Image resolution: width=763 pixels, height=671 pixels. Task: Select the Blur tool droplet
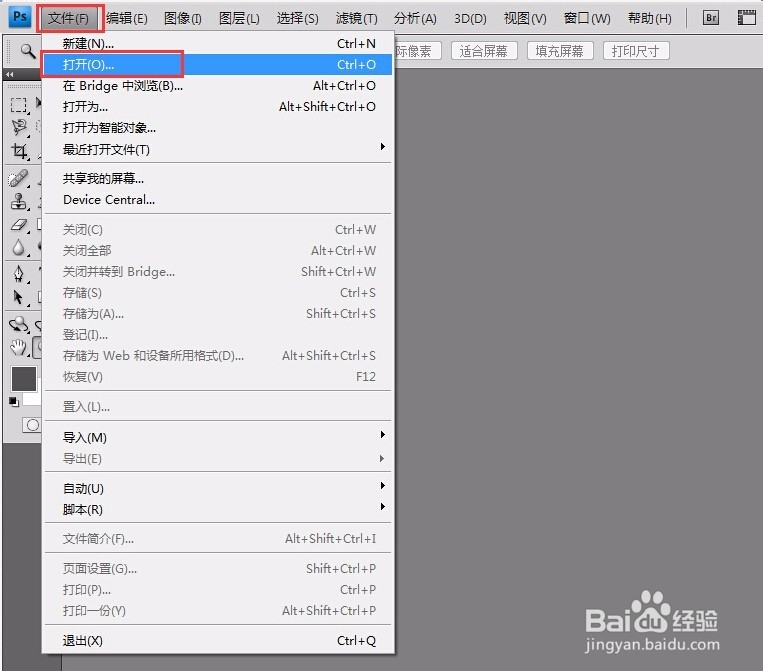(19, 248)
